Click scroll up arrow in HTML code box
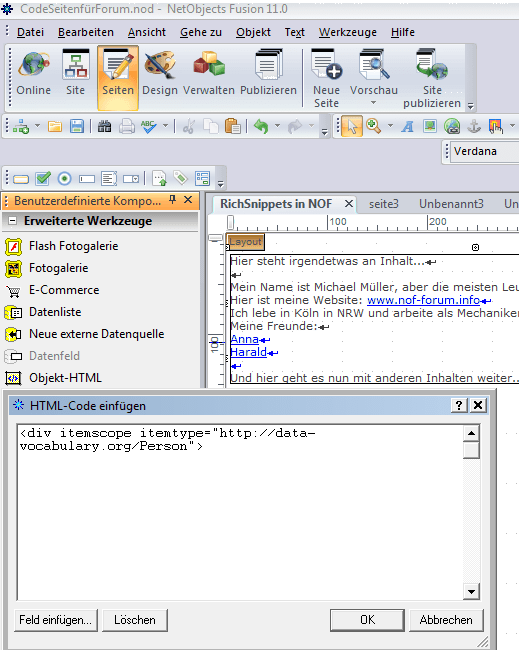 tap(471, 434)
